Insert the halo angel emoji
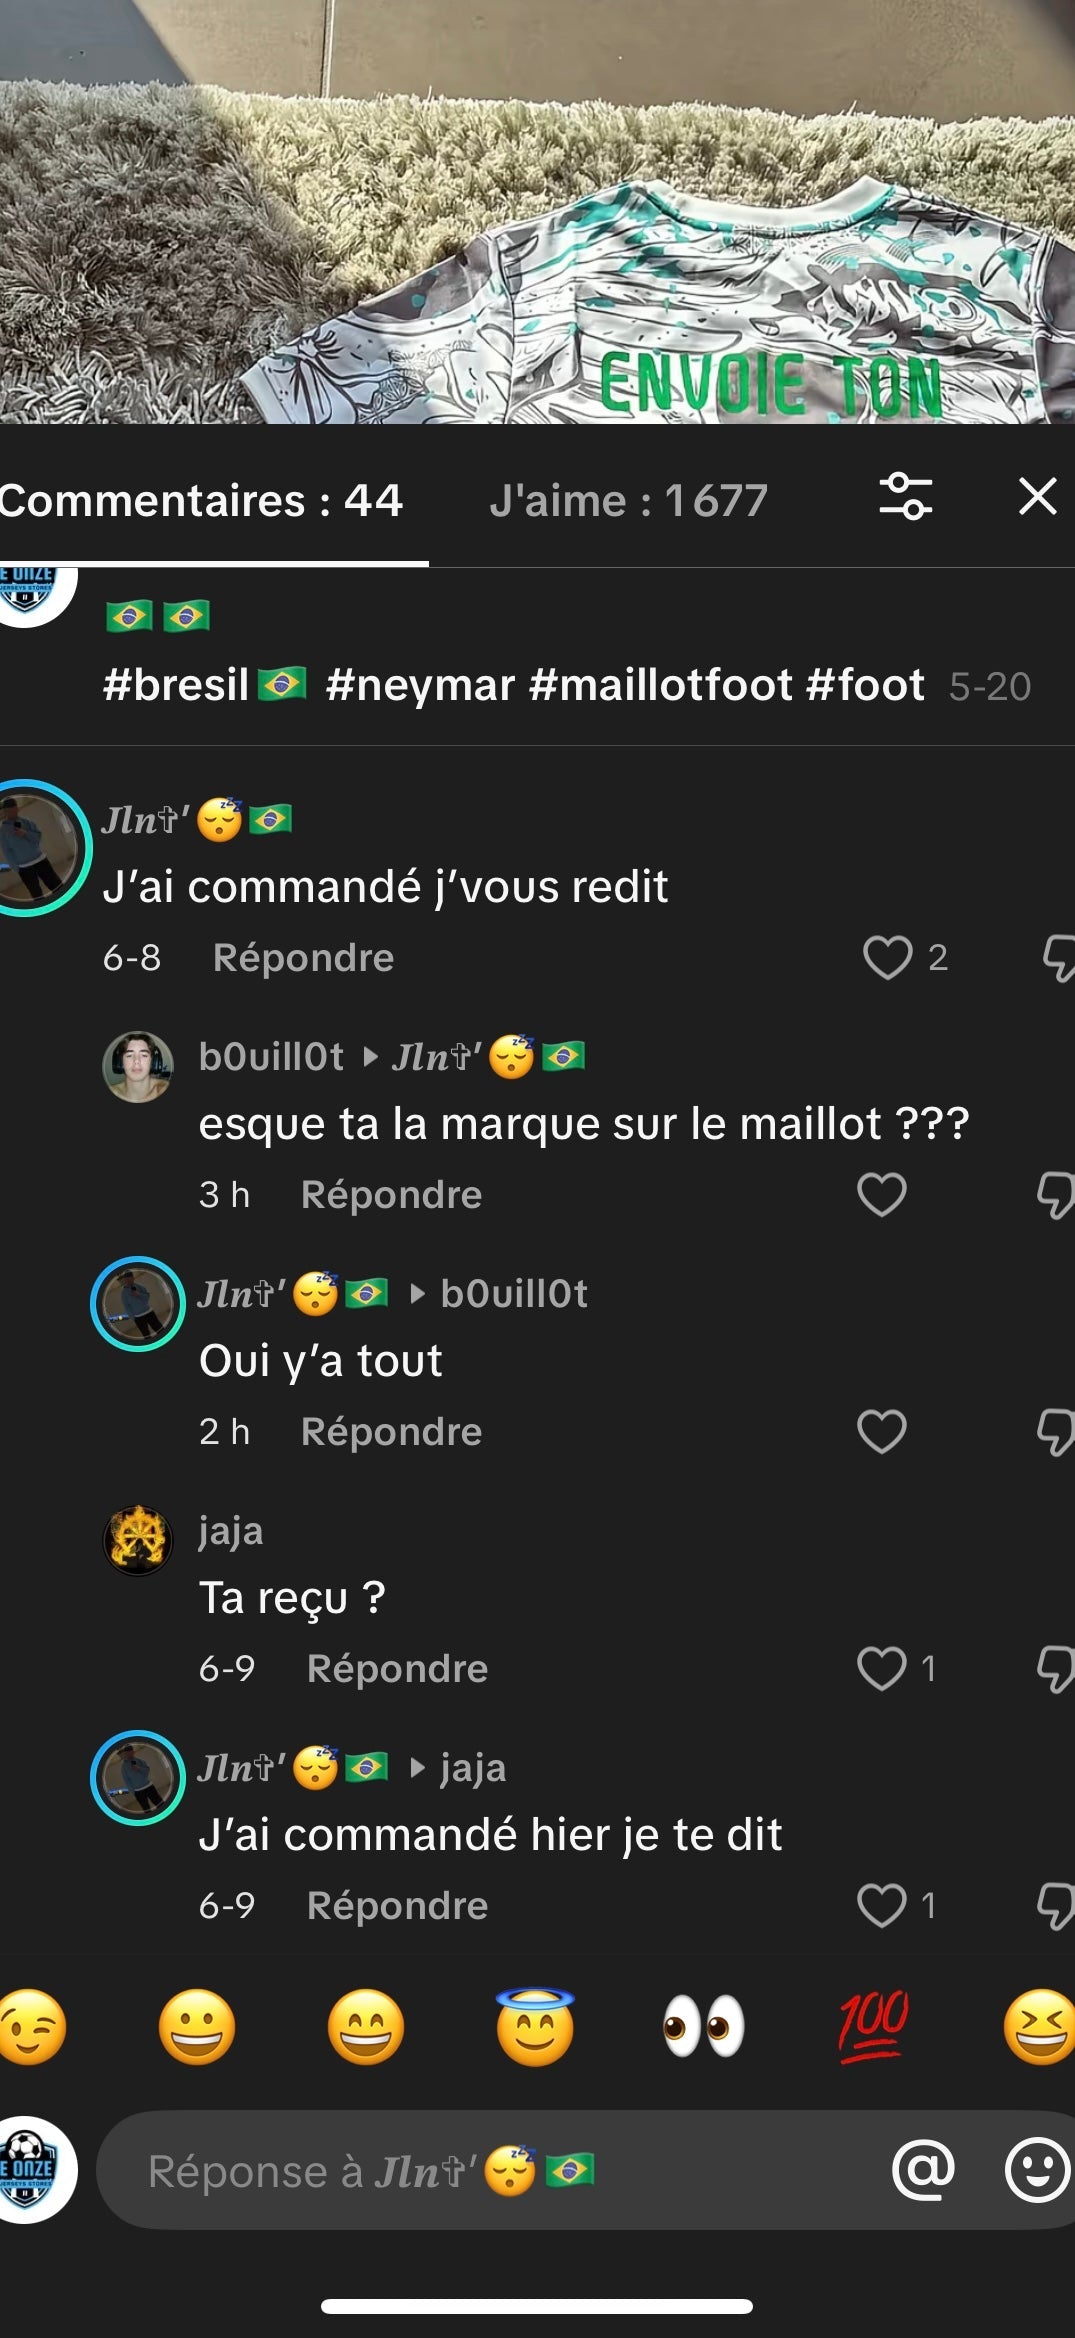The image size is (1075, 2338). [x=535, y=2028]
